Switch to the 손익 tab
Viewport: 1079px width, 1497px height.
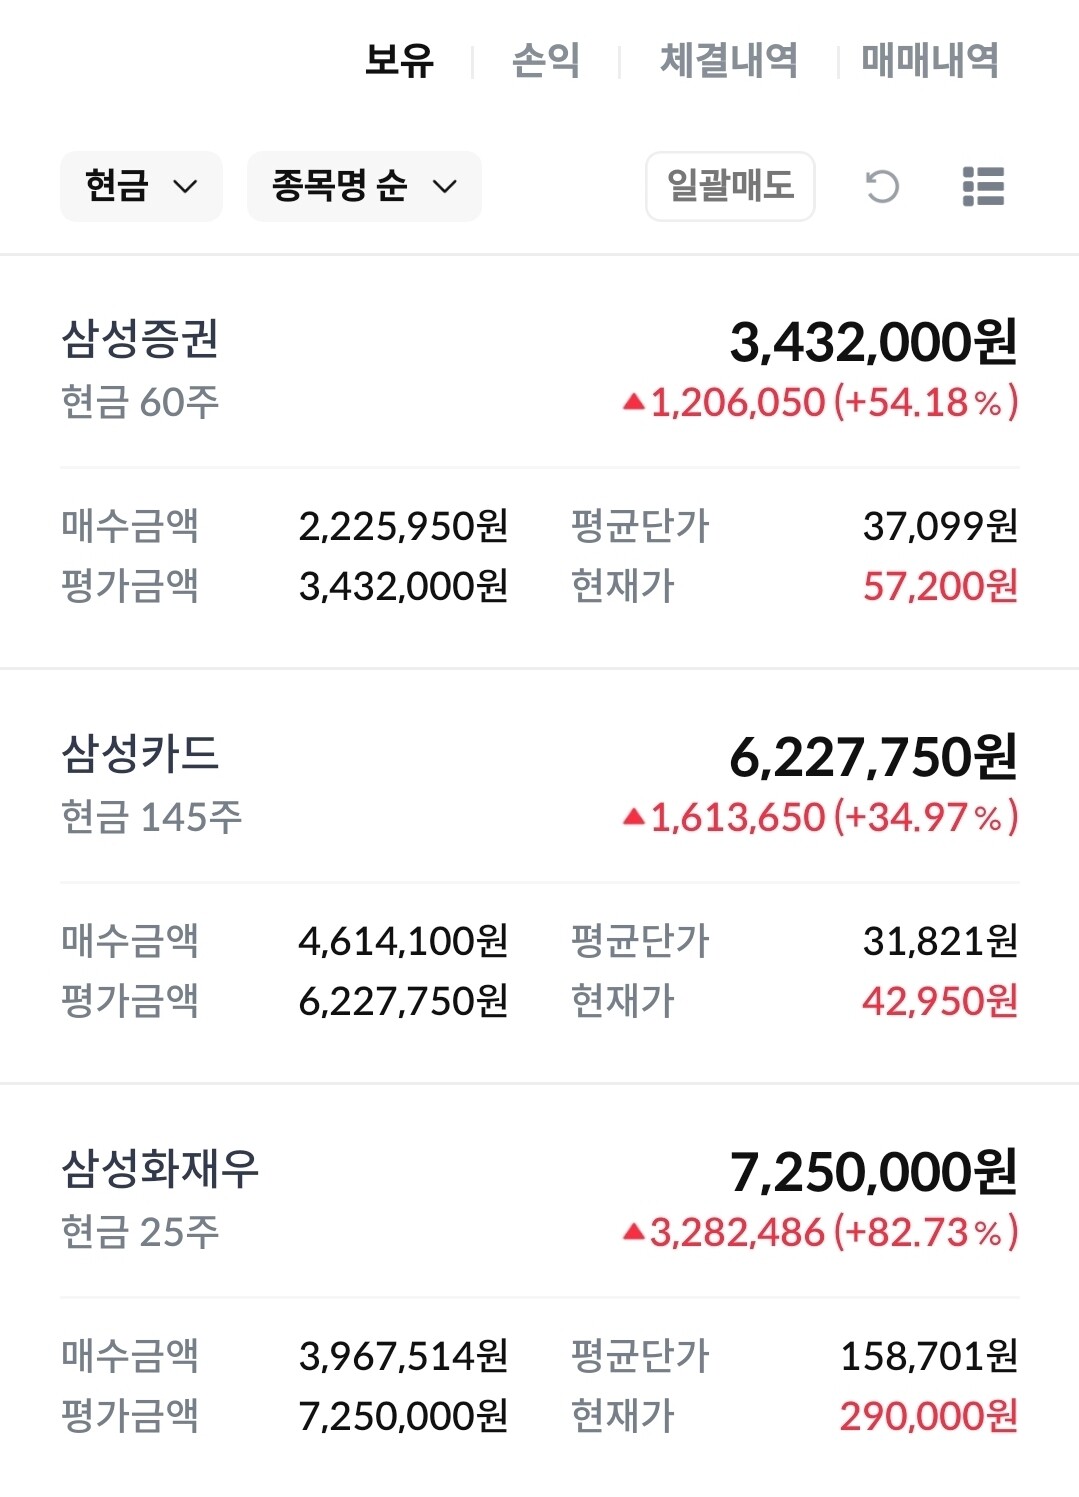546,61
